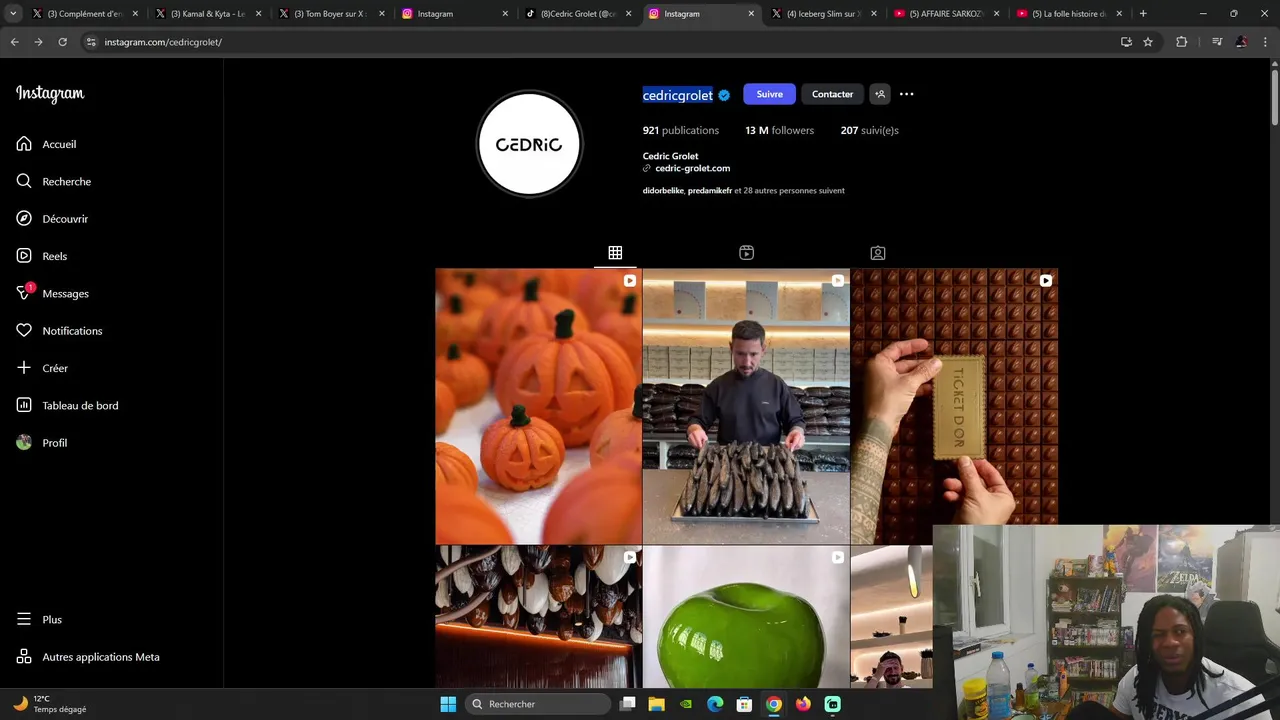Viewport: 1280px width, 720px height.
Task: Open the 13 M followers list
Action: (779, 130)
